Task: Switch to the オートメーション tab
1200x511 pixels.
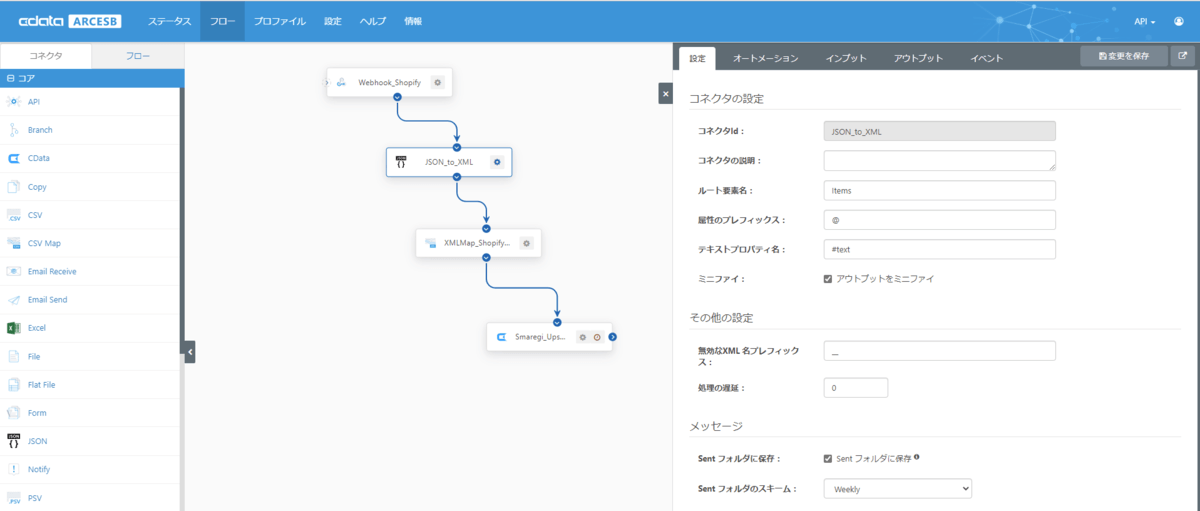Action: pyautogui.click(x=765, y=58)
